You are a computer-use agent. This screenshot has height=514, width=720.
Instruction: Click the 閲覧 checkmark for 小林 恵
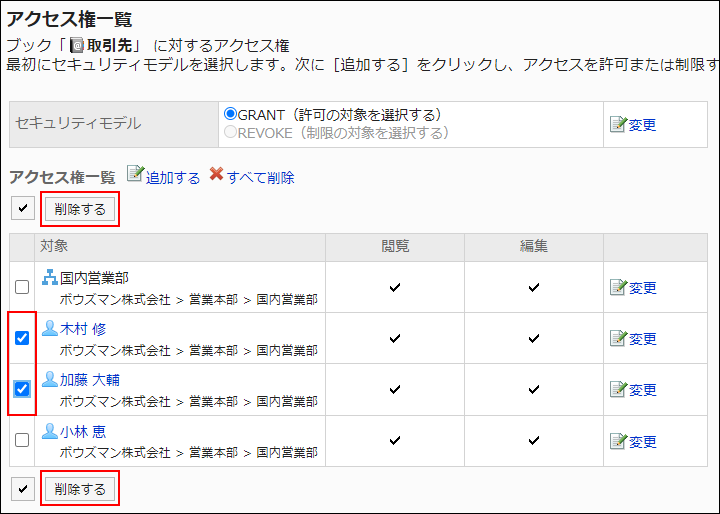pos(395,441)
